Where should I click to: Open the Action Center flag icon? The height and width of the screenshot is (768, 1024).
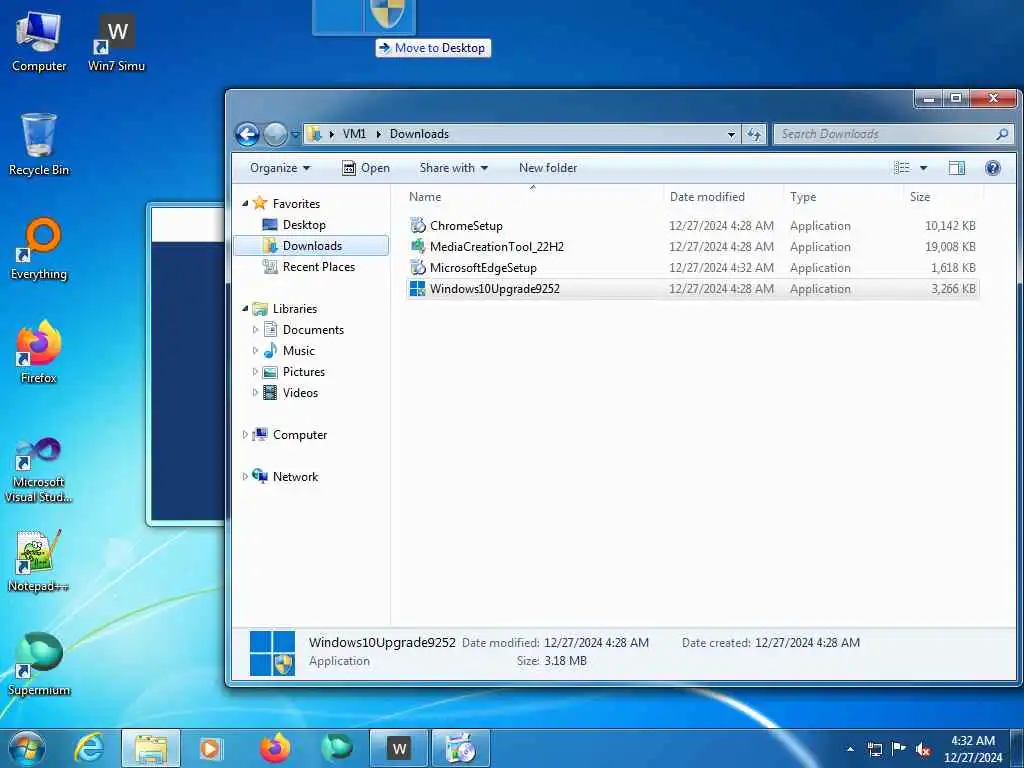(899, 749)
